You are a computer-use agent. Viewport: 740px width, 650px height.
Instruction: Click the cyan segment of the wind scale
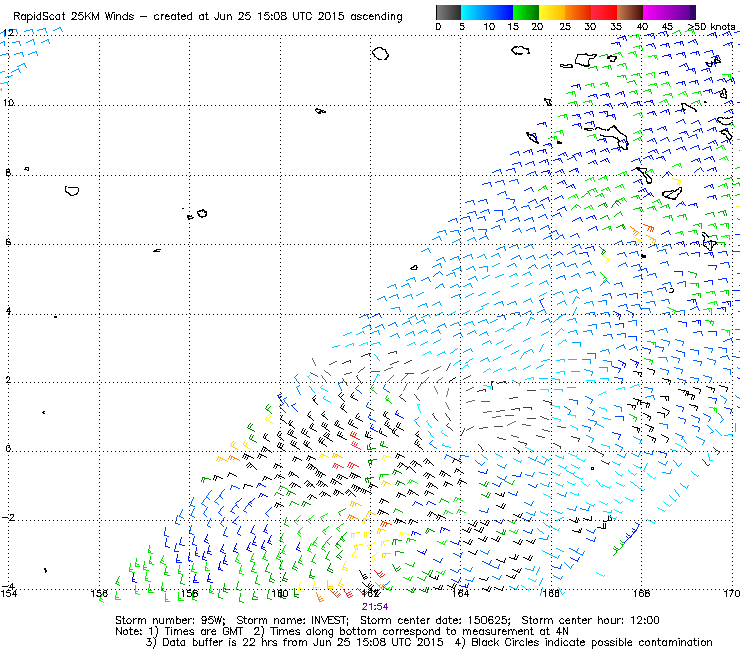click(x=474, y=12)
